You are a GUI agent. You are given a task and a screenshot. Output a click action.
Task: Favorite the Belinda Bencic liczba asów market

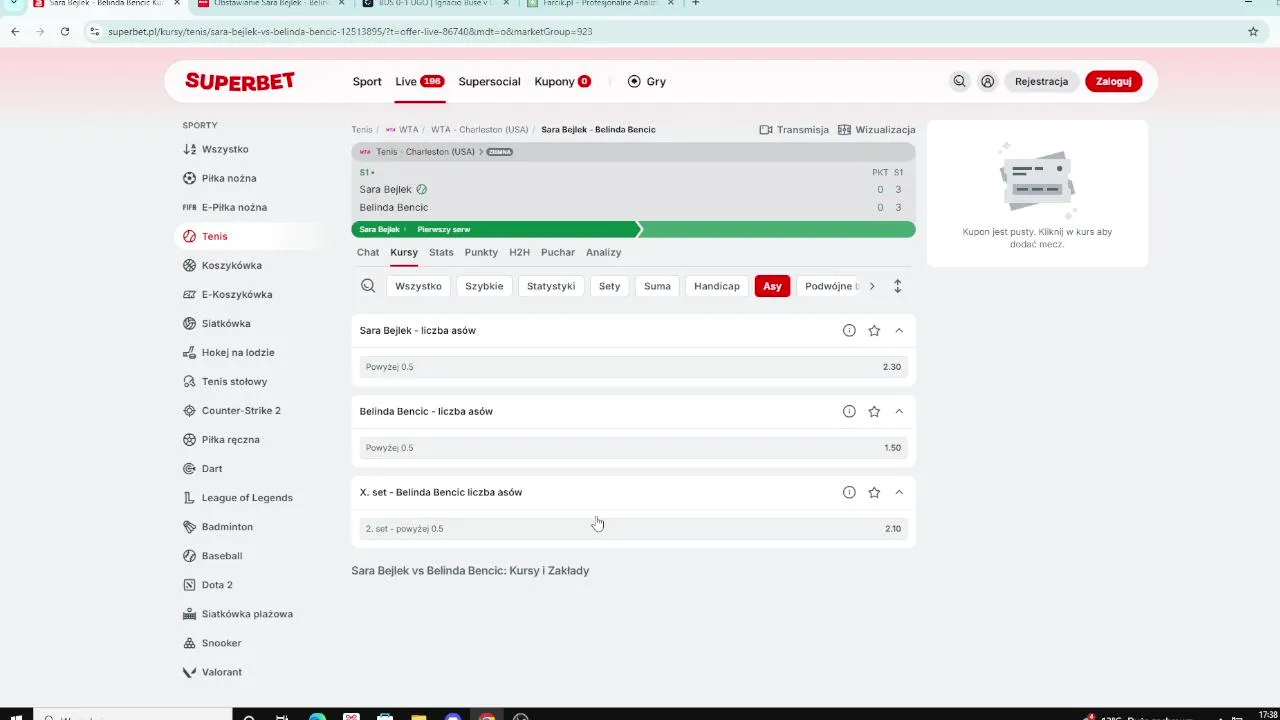pos(874,412)
